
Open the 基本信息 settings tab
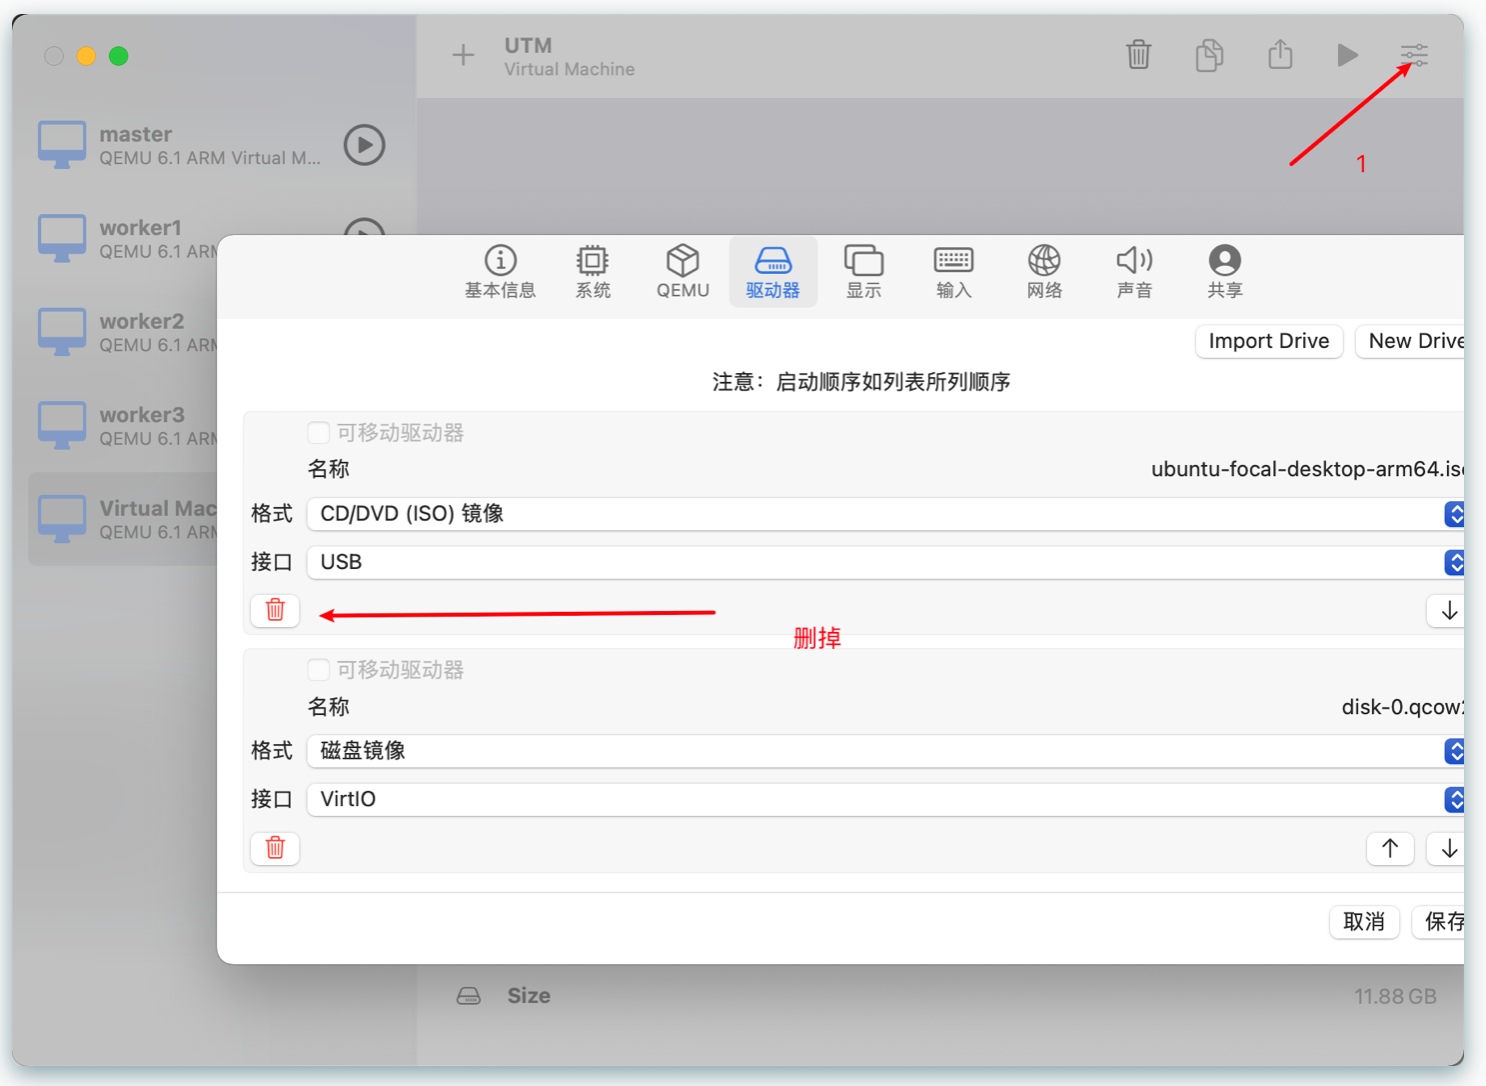[x=500, y=271]
